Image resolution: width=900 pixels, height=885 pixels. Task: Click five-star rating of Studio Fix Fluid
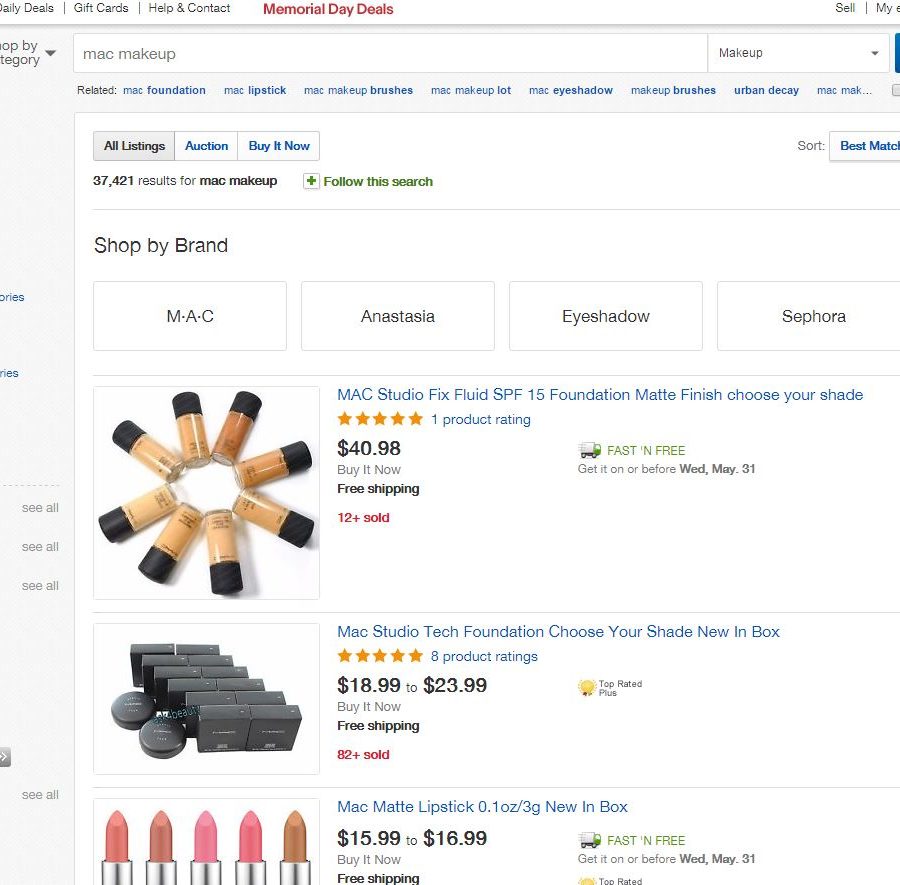click(380, 419)
